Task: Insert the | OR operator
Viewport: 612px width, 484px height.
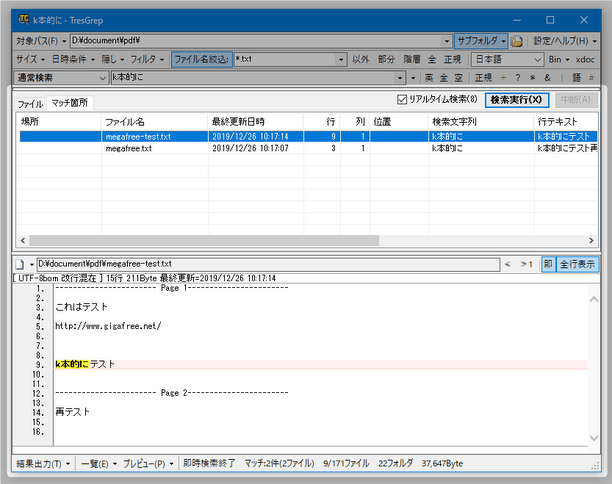Action: click(562, 78)
